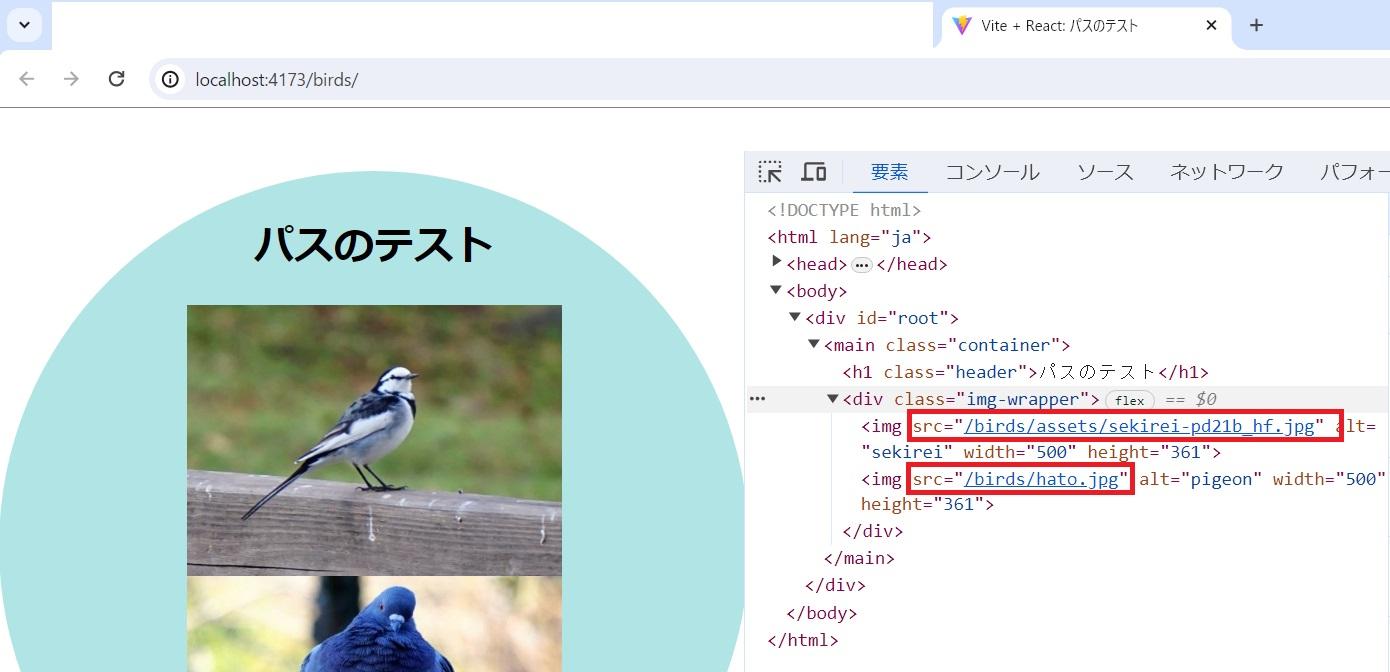Screen dimensions: 1390x672
Task: Click the browser forward arrow
Action: [71, 79]
